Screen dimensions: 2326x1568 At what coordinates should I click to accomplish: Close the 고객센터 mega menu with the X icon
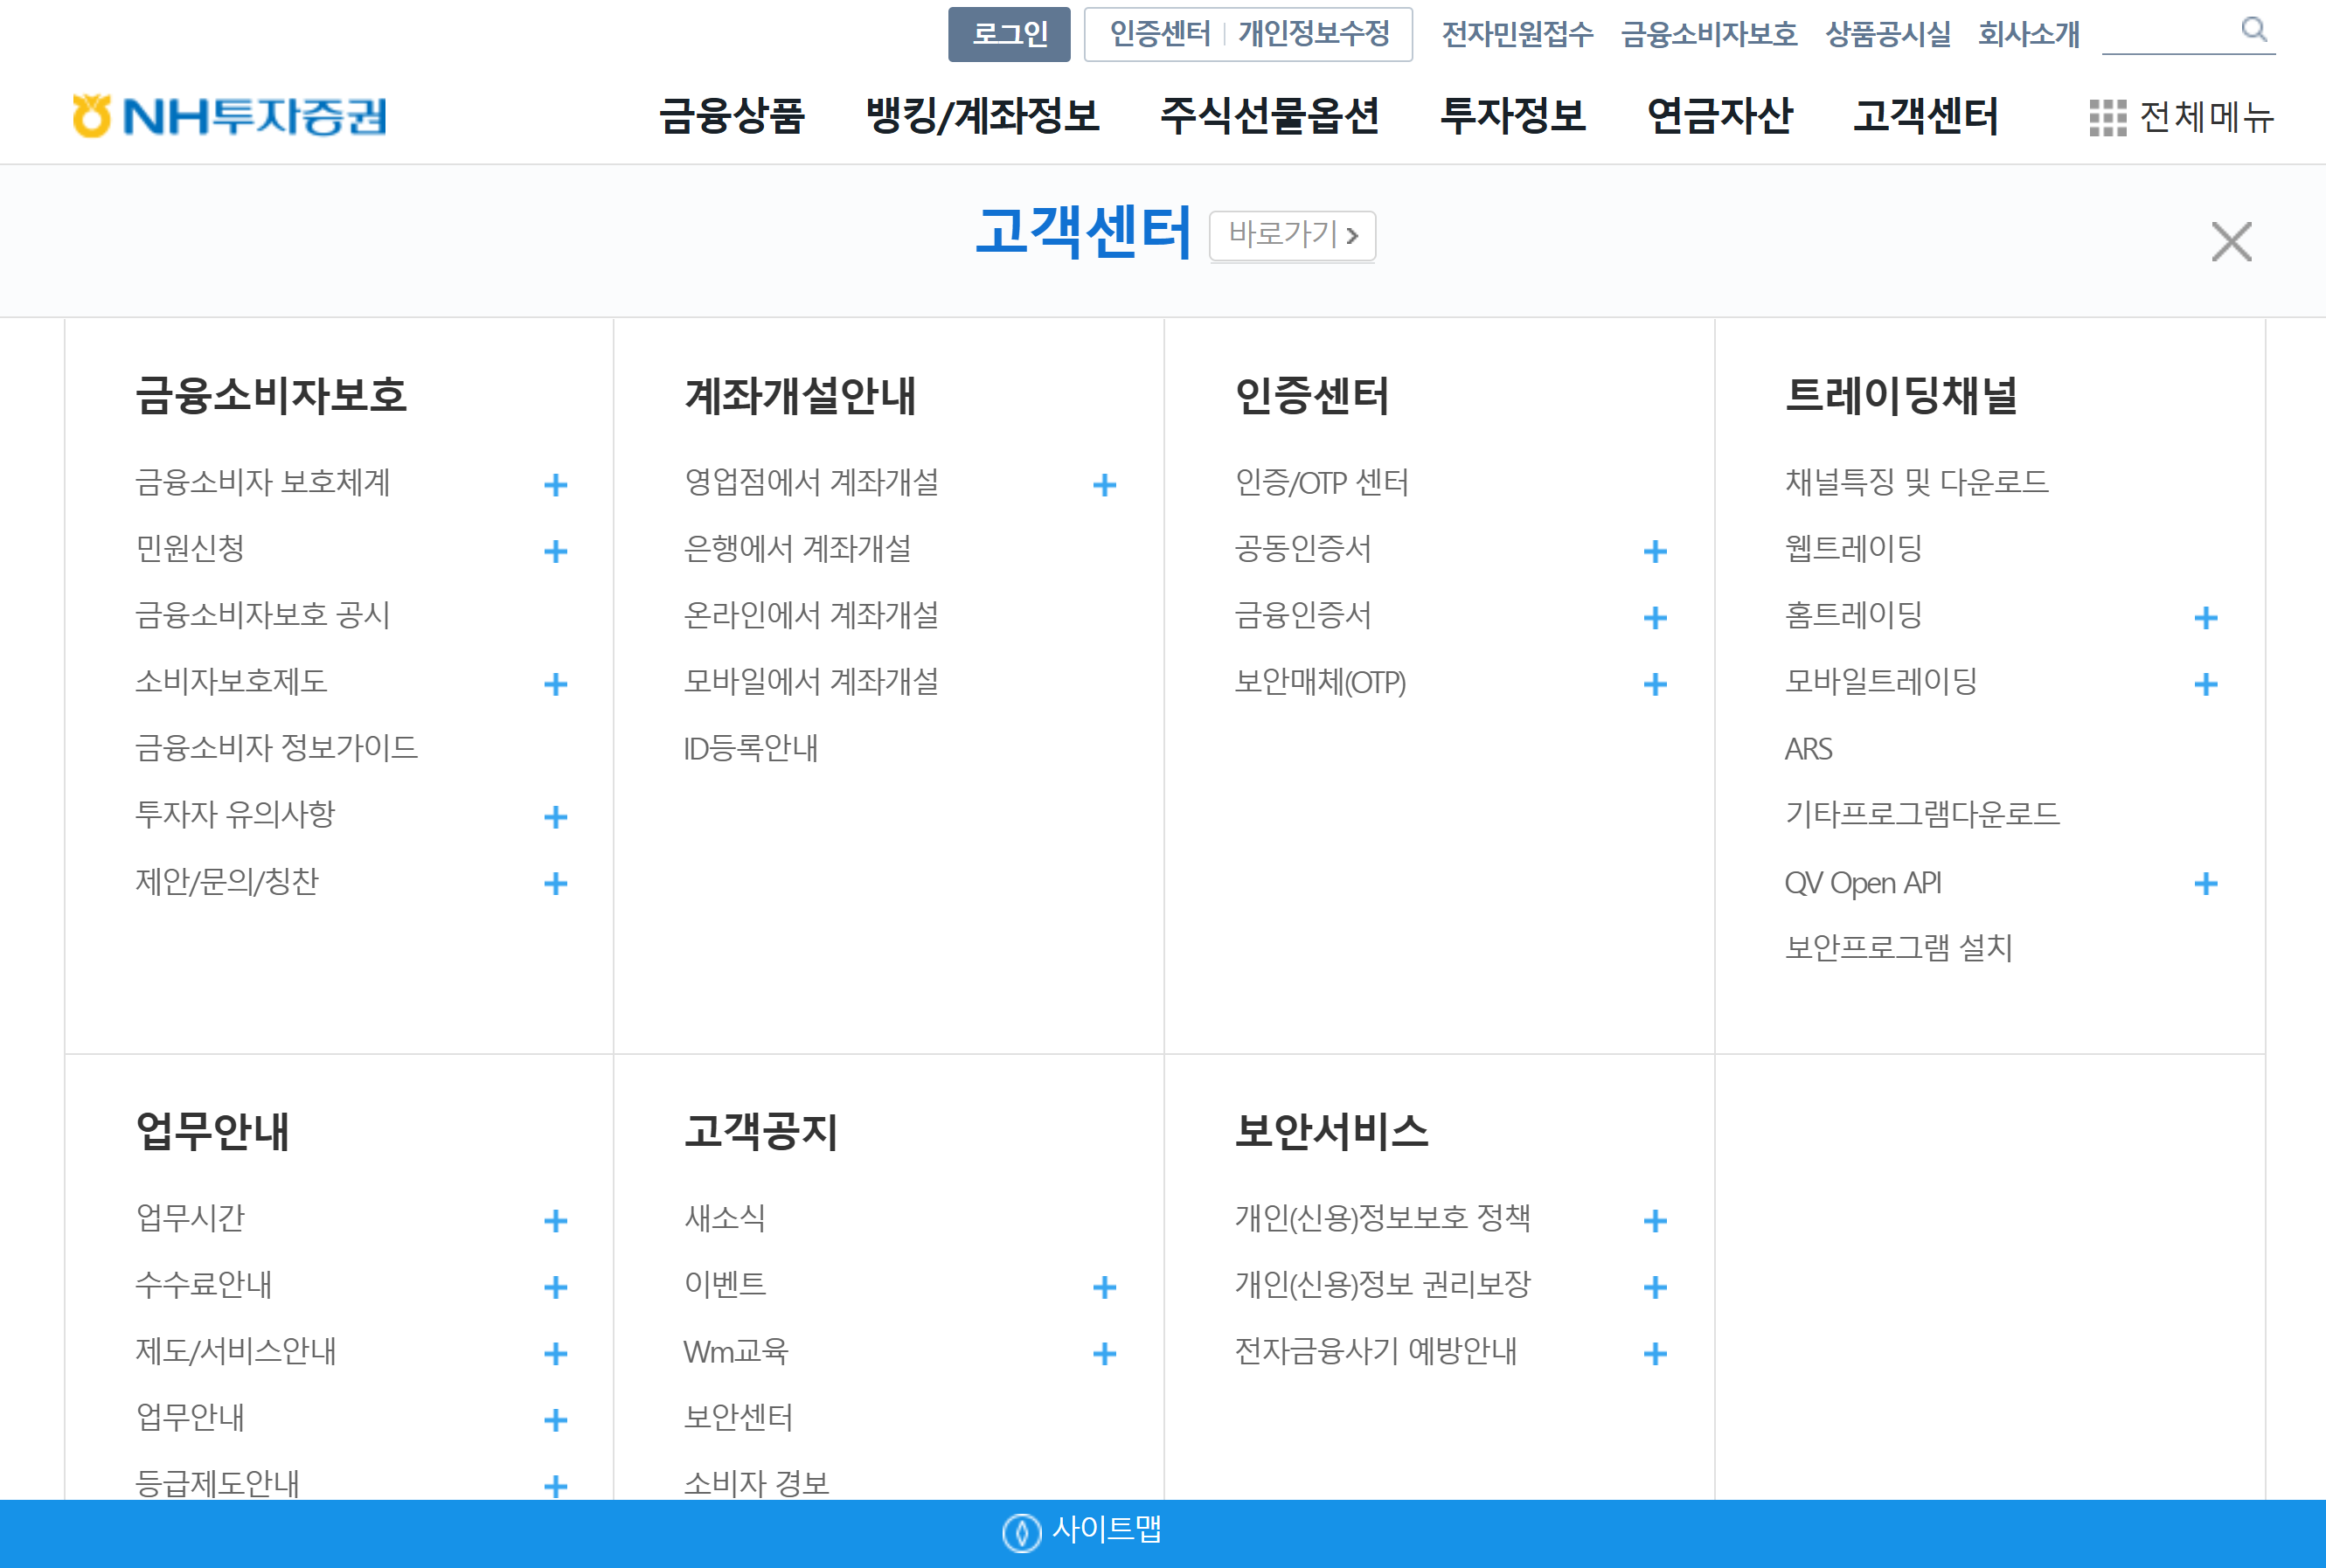tap(2231, 242)
